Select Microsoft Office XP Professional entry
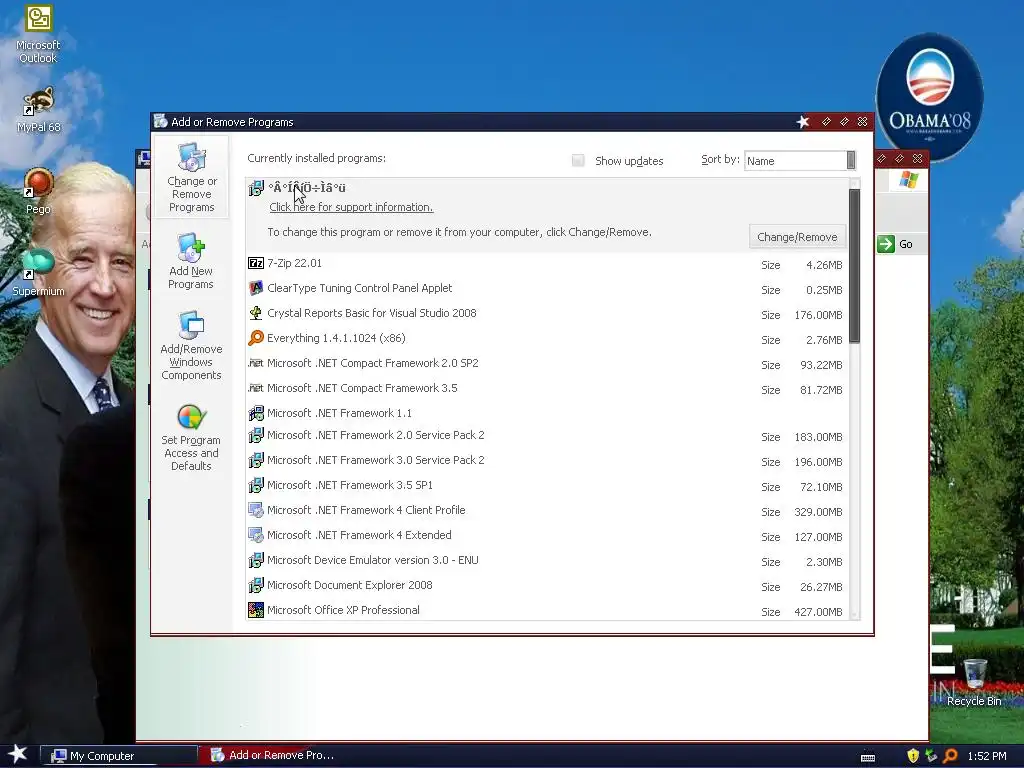The width and height of the screenshot is (1024, 768). pos(547,611)
